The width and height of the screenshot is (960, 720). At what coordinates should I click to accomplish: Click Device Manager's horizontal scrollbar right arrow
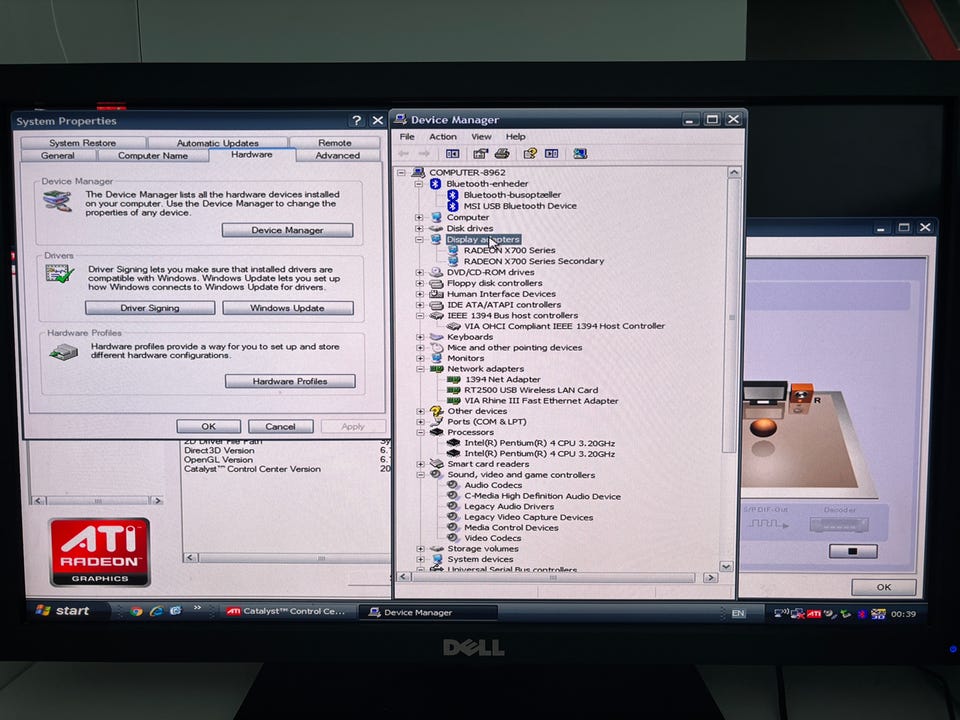pyautogui.click(x=710, y=577)
